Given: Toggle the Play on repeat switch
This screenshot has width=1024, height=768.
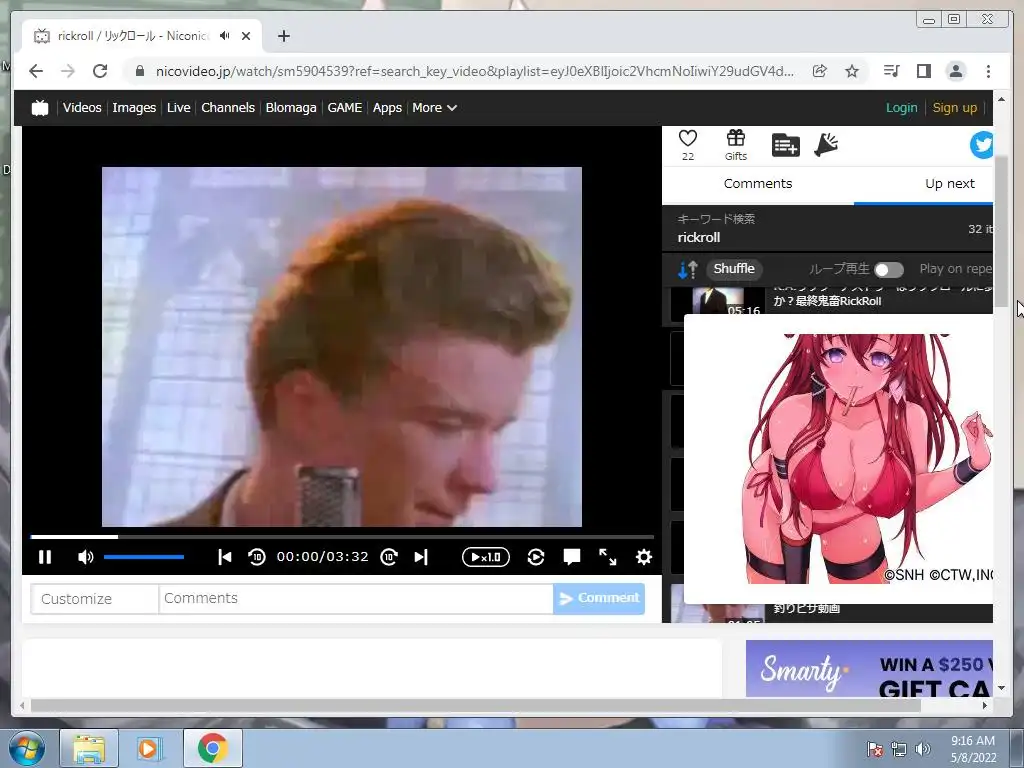Looking at the screenshot, I should tap(889, 270).
